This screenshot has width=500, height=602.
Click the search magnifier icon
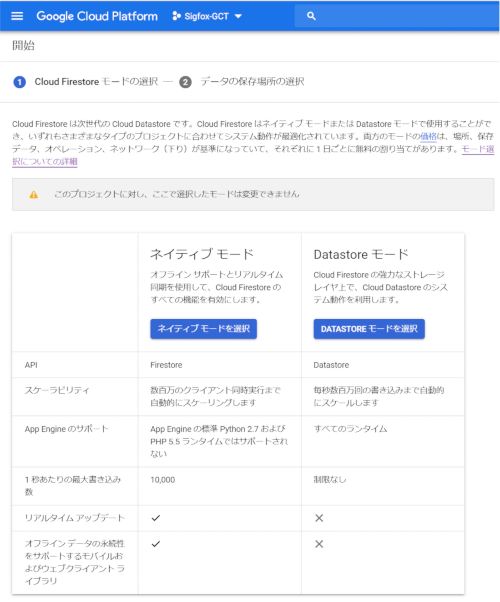point(311,16)
